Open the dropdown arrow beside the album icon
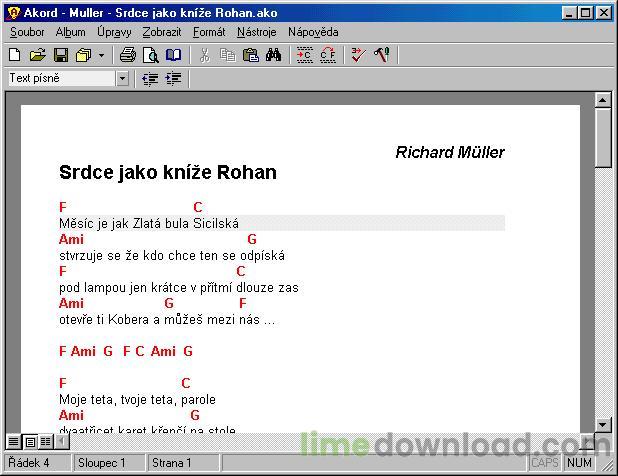The image size is (618, 476). pos(101,55)
